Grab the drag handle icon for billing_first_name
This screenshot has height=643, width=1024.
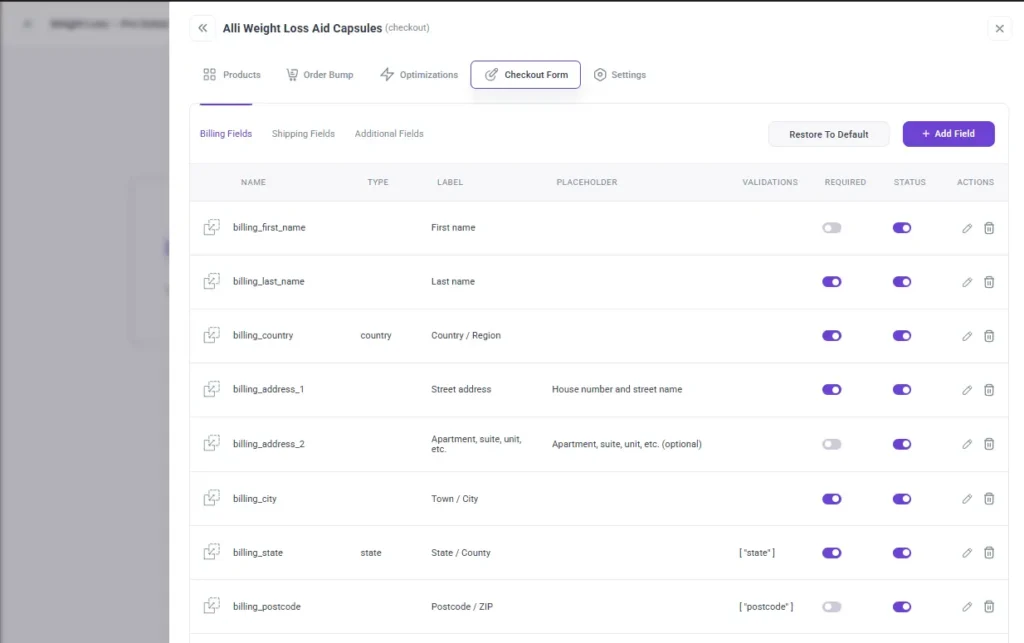[212, 227]
